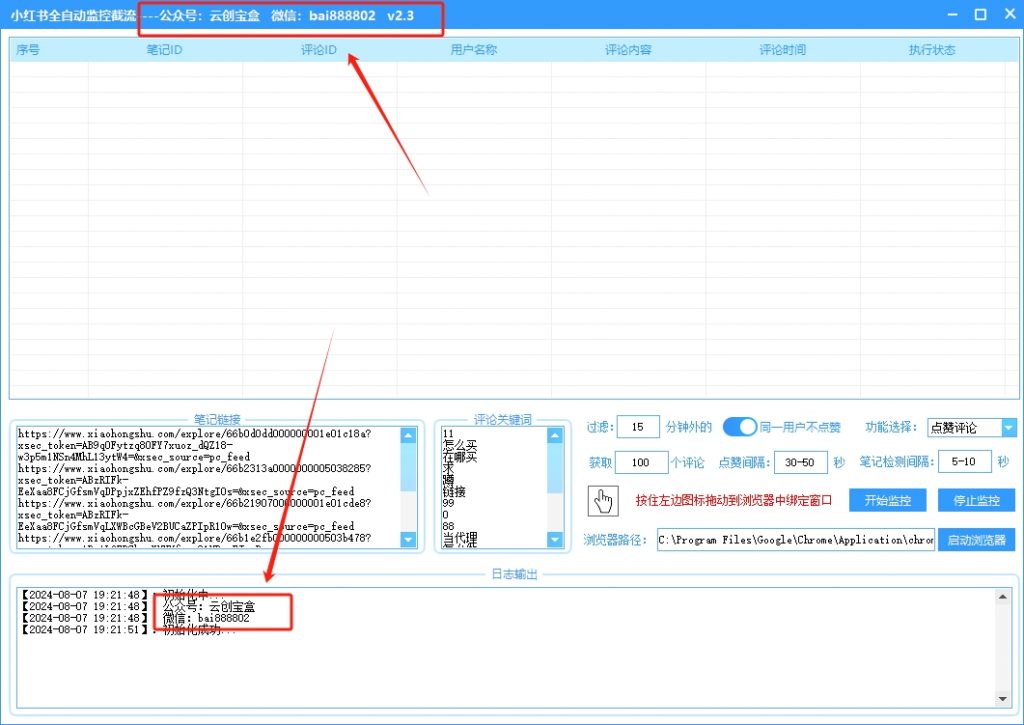
Task: Select the 执行状态 column header
Action: [932, 50]
